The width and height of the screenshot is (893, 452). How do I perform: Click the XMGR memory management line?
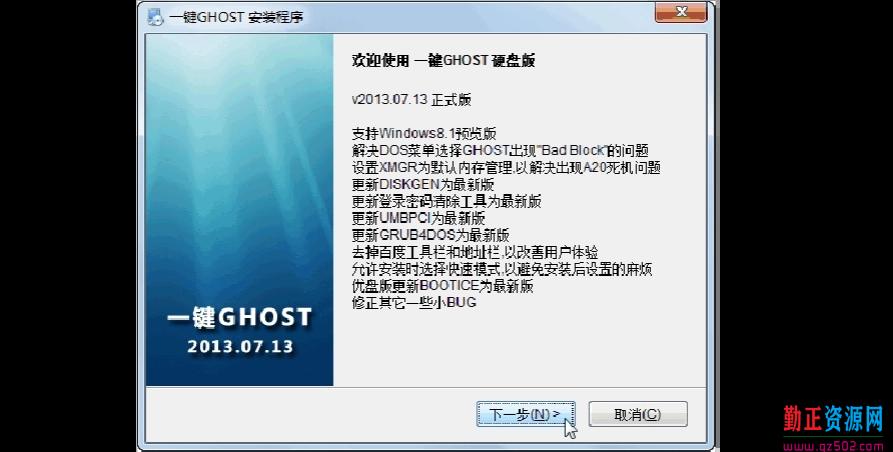tap(506, 168)
